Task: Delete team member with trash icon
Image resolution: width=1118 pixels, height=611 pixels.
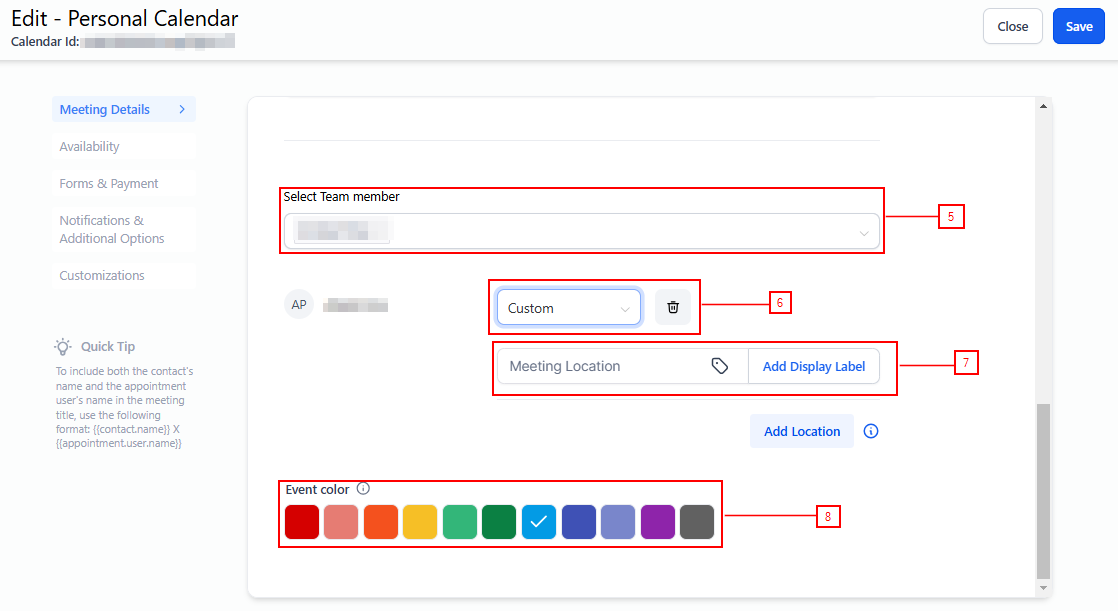Action: (x=672, y=307)
